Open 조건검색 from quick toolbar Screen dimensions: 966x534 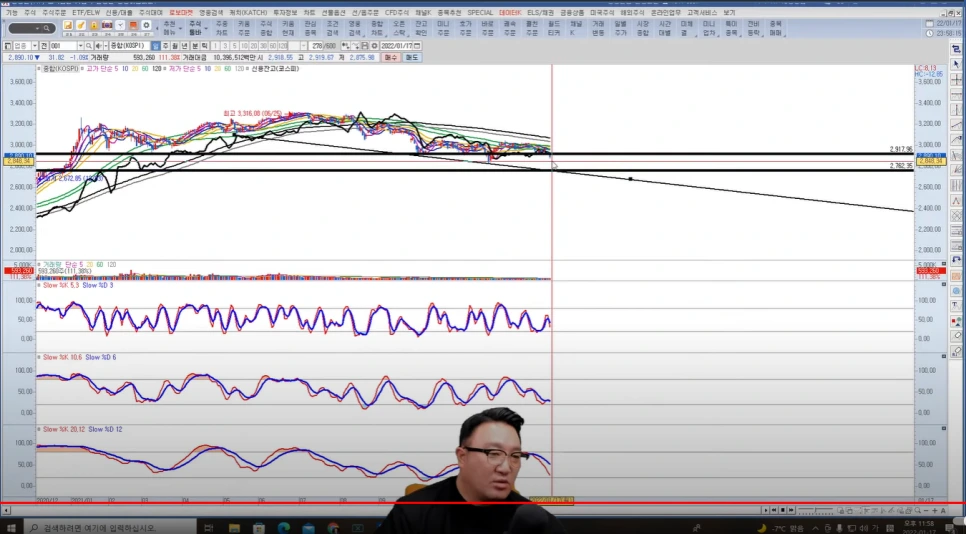pyautogui.click(x=332, y=28)
